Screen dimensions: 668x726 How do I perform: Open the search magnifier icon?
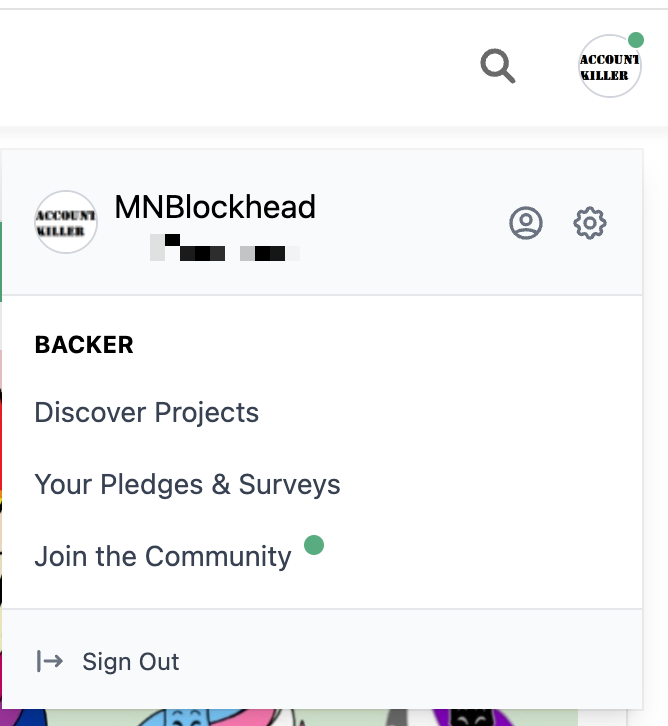pos(498,66)
